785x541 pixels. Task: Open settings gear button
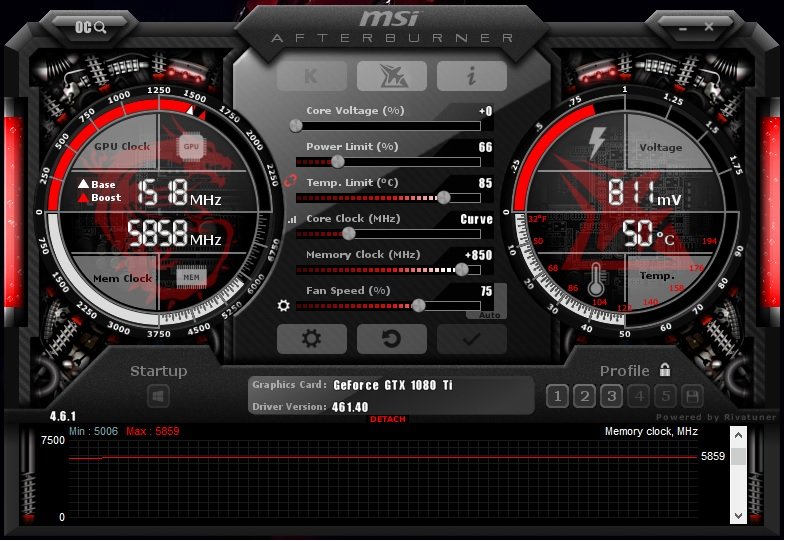(311, 339)
